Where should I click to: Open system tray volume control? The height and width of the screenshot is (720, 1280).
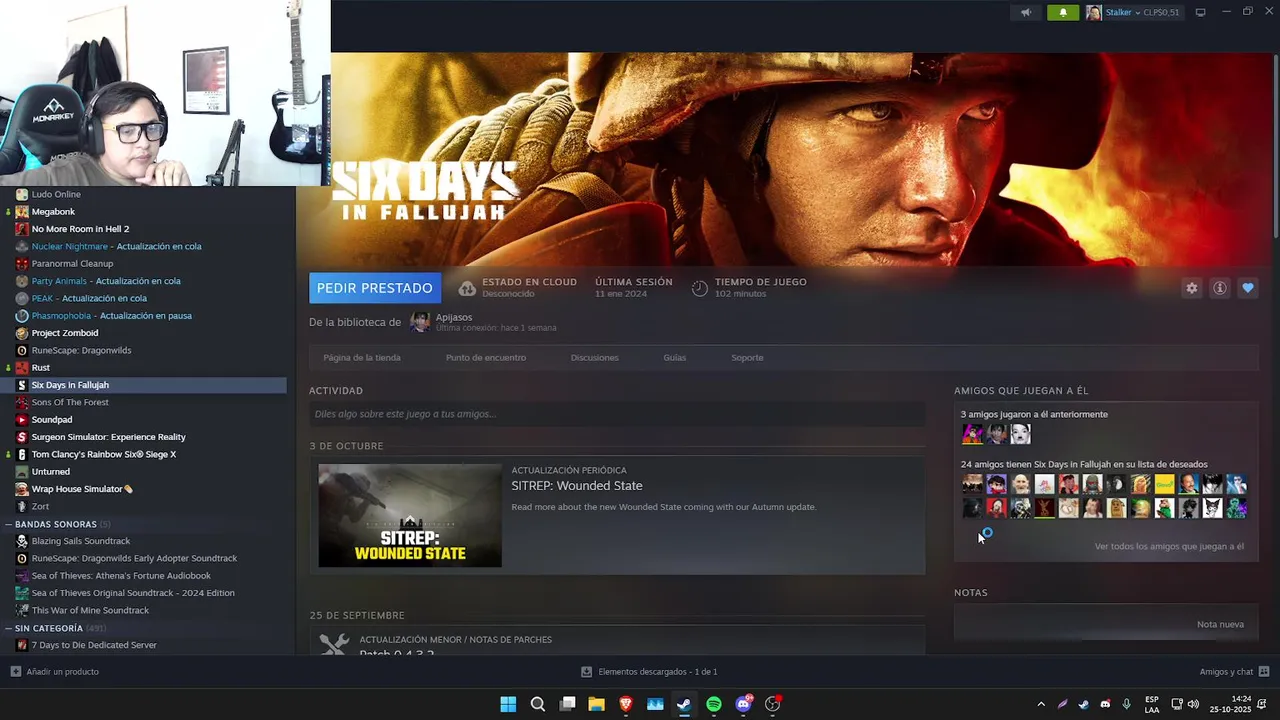point(1192,704)
